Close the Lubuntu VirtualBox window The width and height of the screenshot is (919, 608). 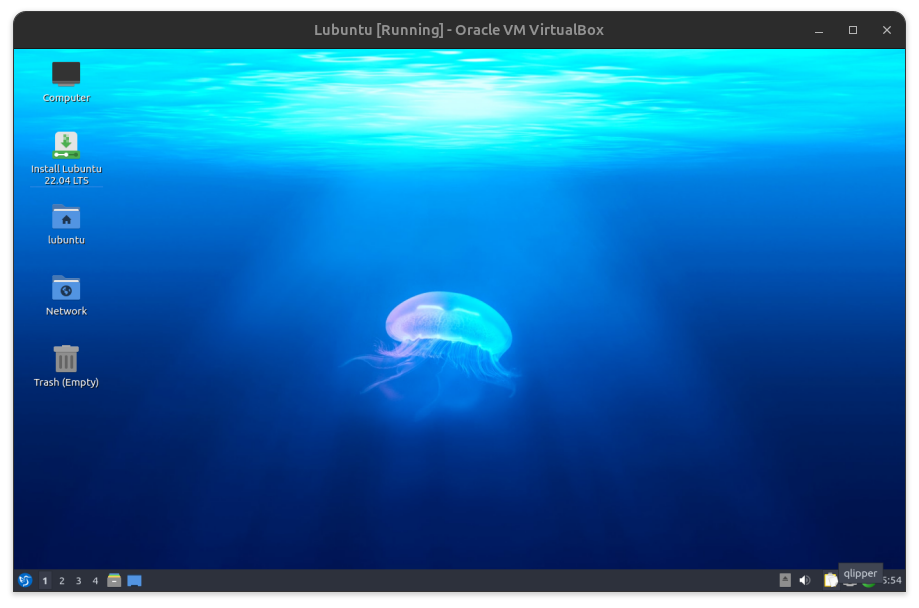887,30
